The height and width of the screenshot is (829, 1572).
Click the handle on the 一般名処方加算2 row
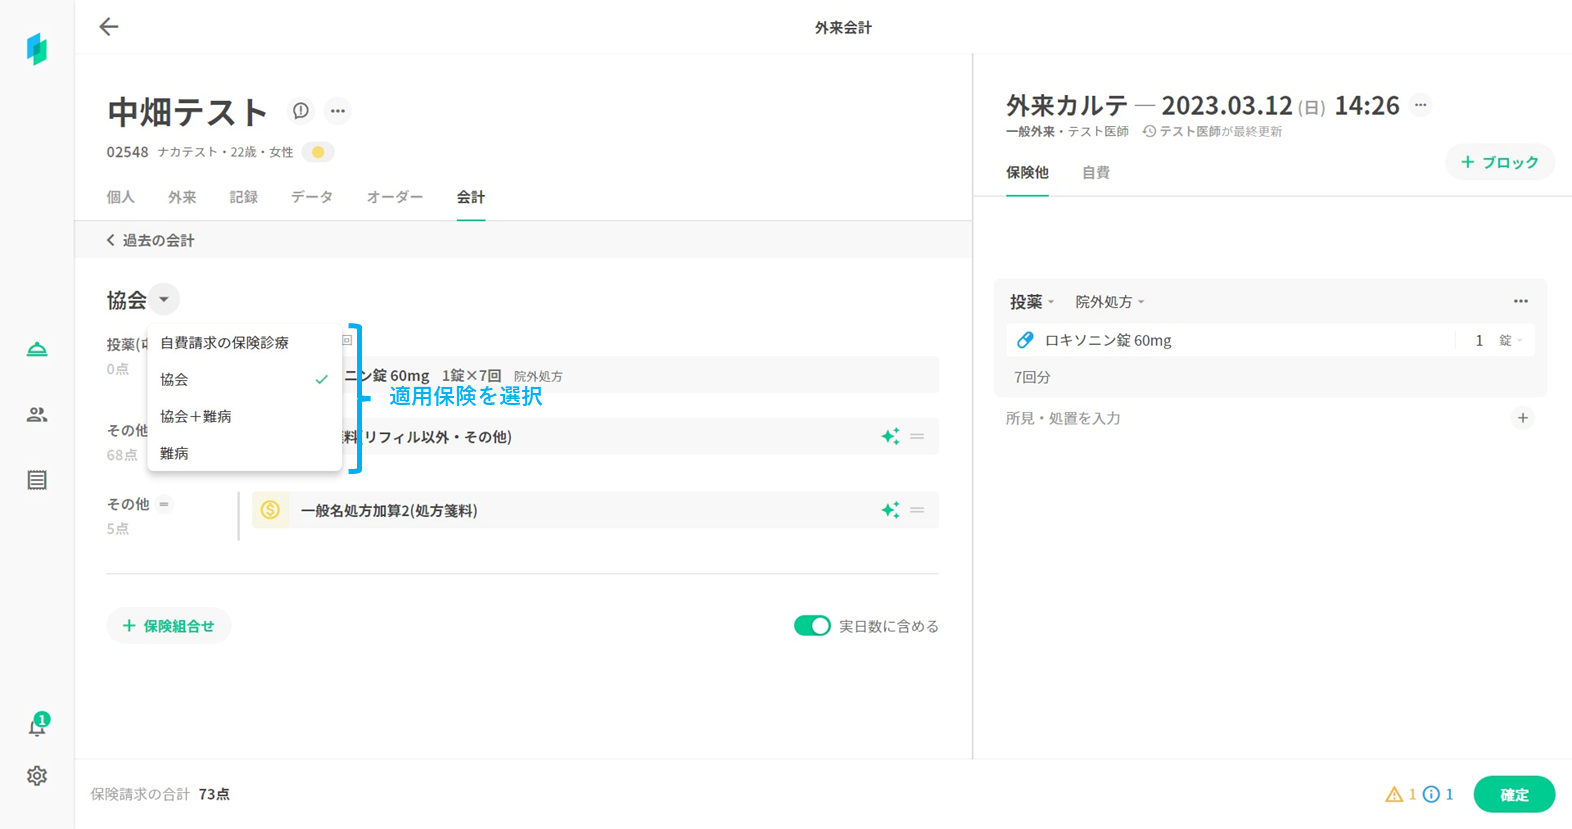[917, 510]
